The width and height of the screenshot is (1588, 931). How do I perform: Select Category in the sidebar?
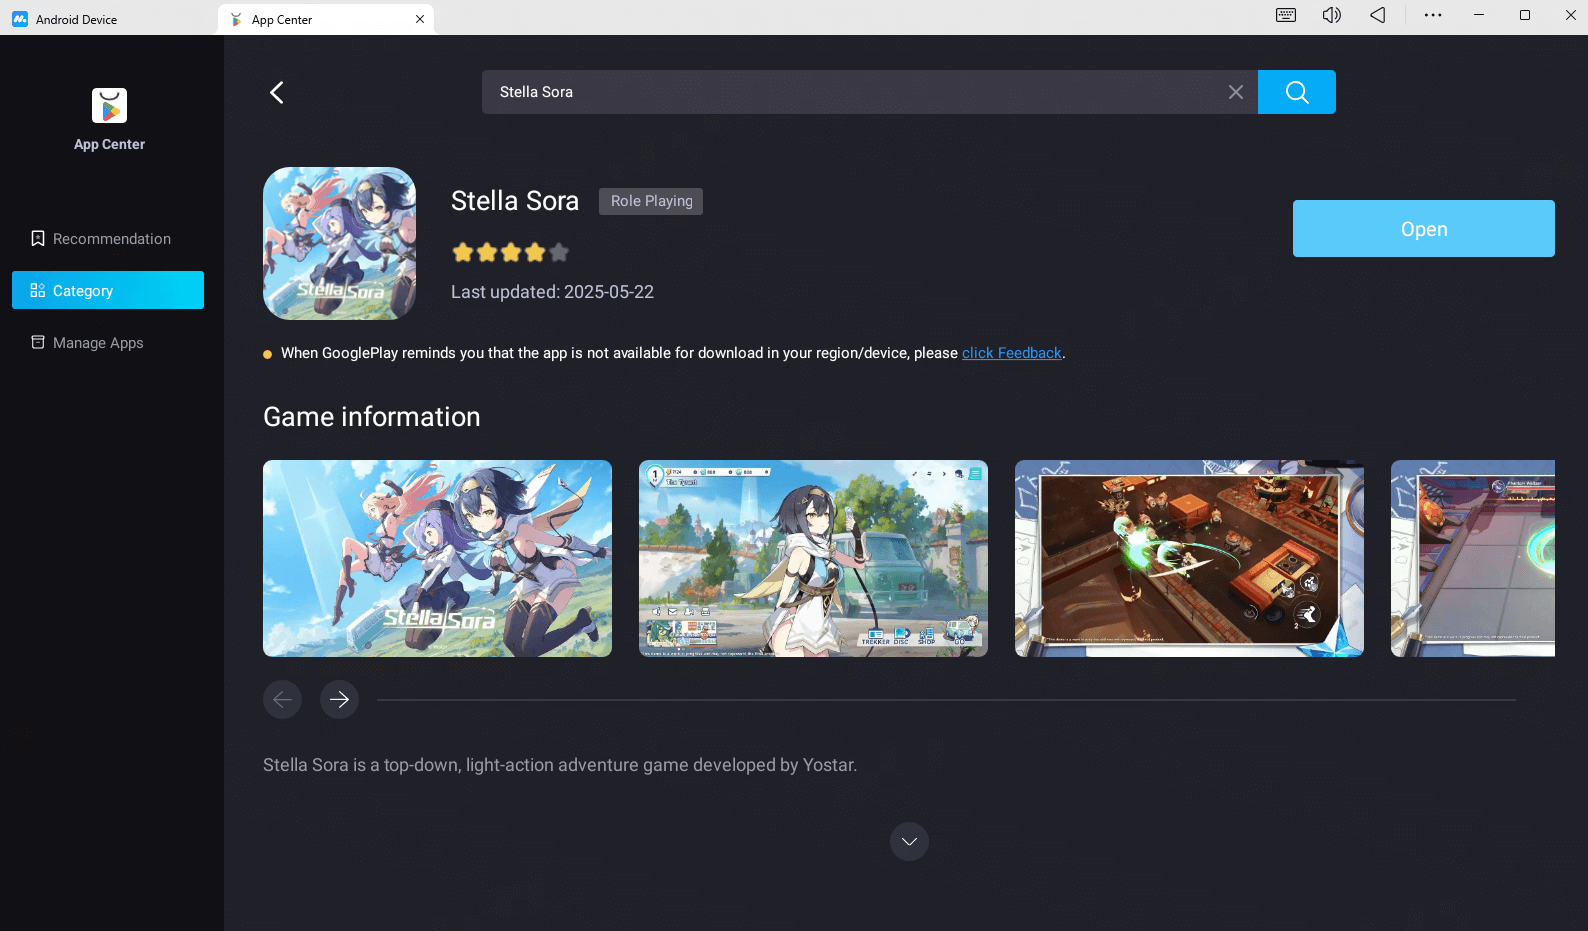108,291
